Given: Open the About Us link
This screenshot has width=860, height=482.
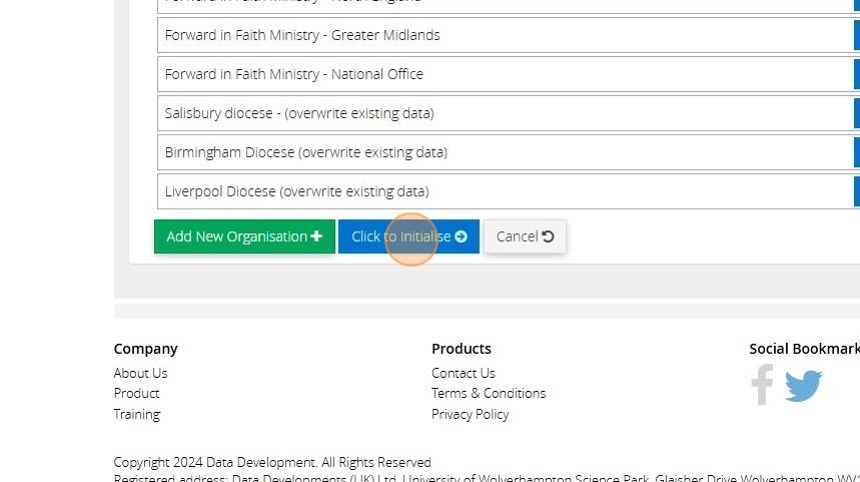Looking at the screenshot, I should pyautogui.click(x=140, y=373).
